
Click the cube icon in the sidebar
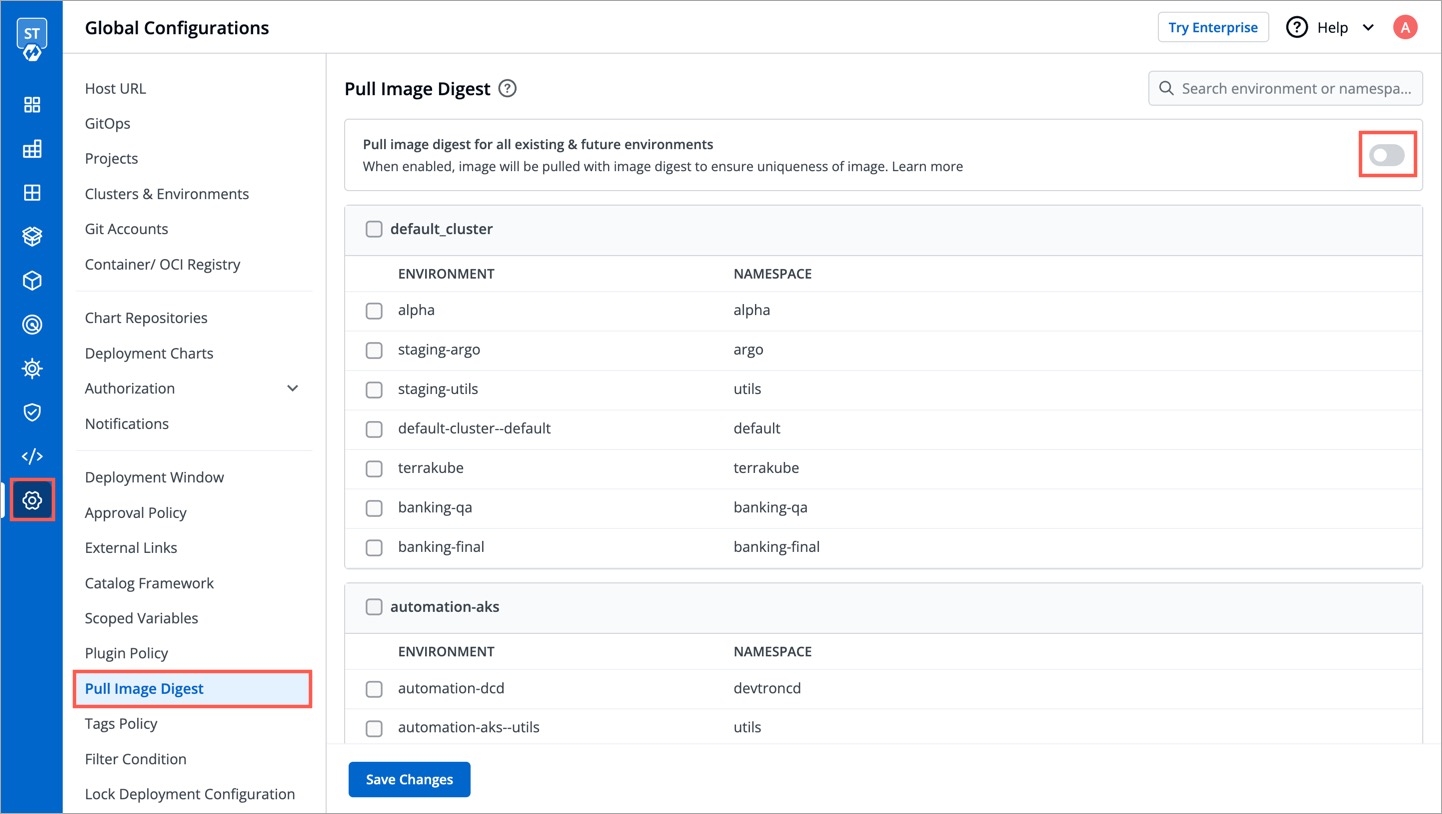32,281
